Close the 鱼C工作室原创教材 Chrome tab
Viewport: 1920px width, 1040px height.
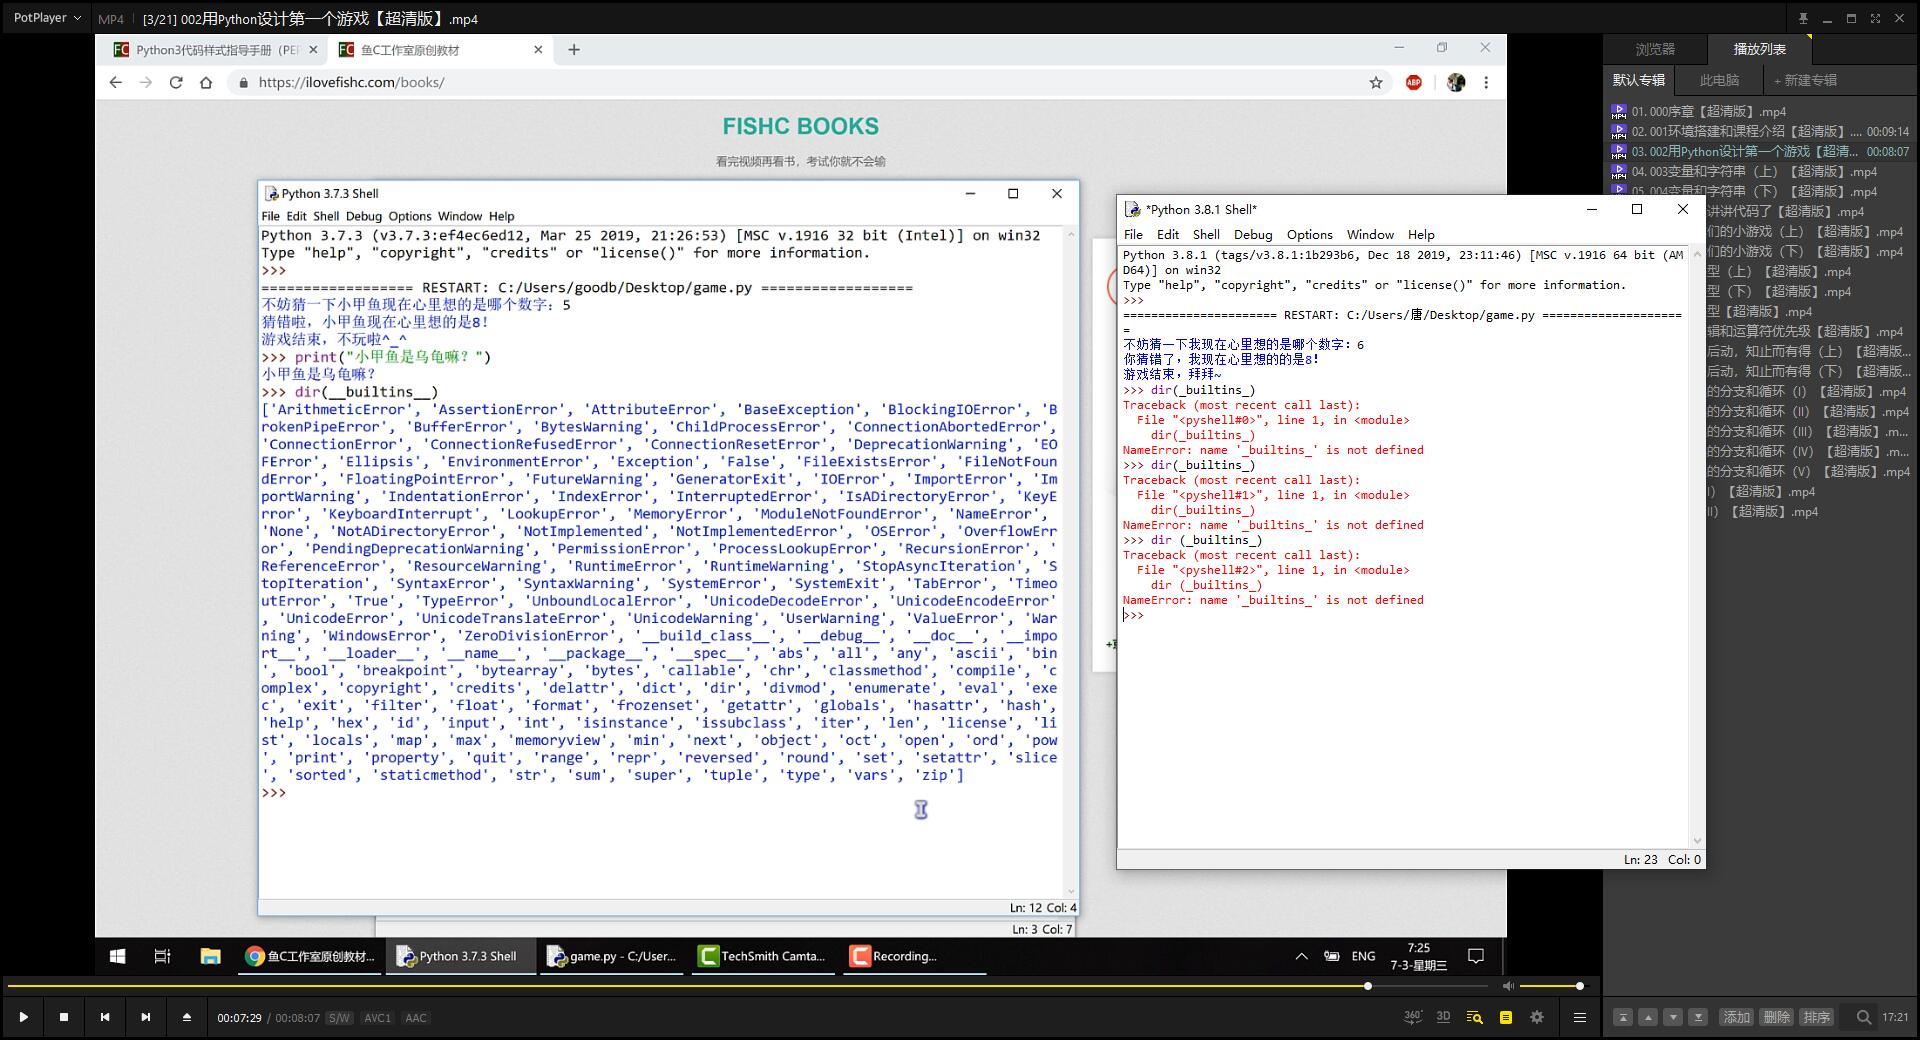(538, 49)
